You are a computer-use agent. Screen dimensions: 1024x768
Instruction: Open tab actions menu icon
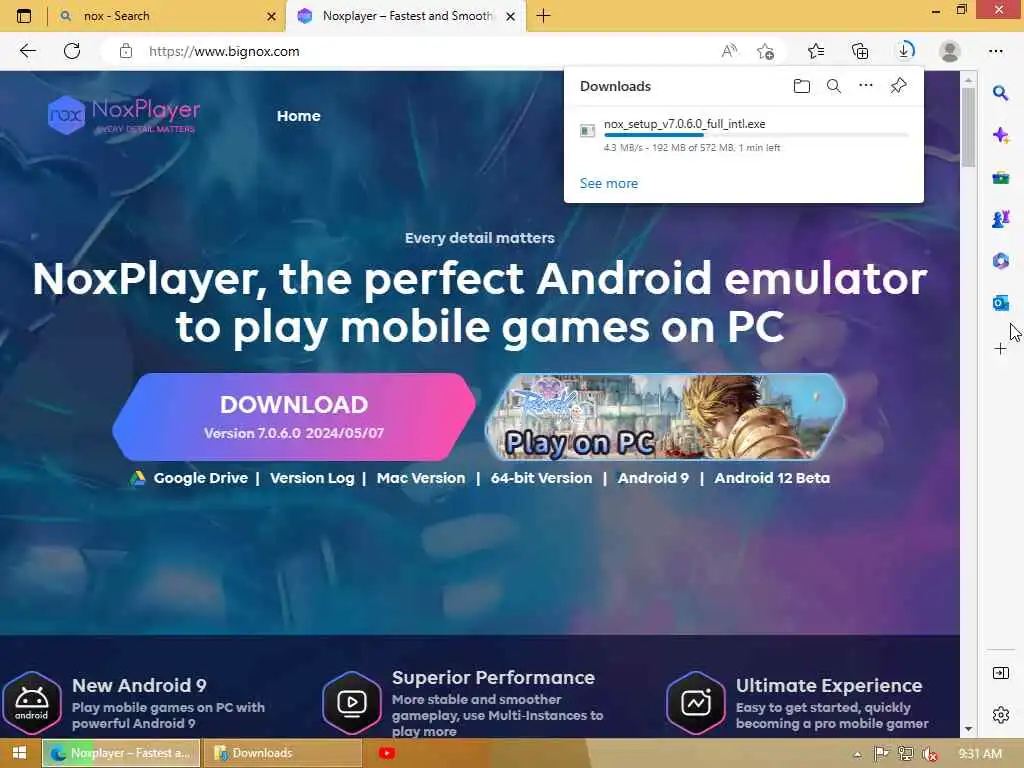click(24, 16)
